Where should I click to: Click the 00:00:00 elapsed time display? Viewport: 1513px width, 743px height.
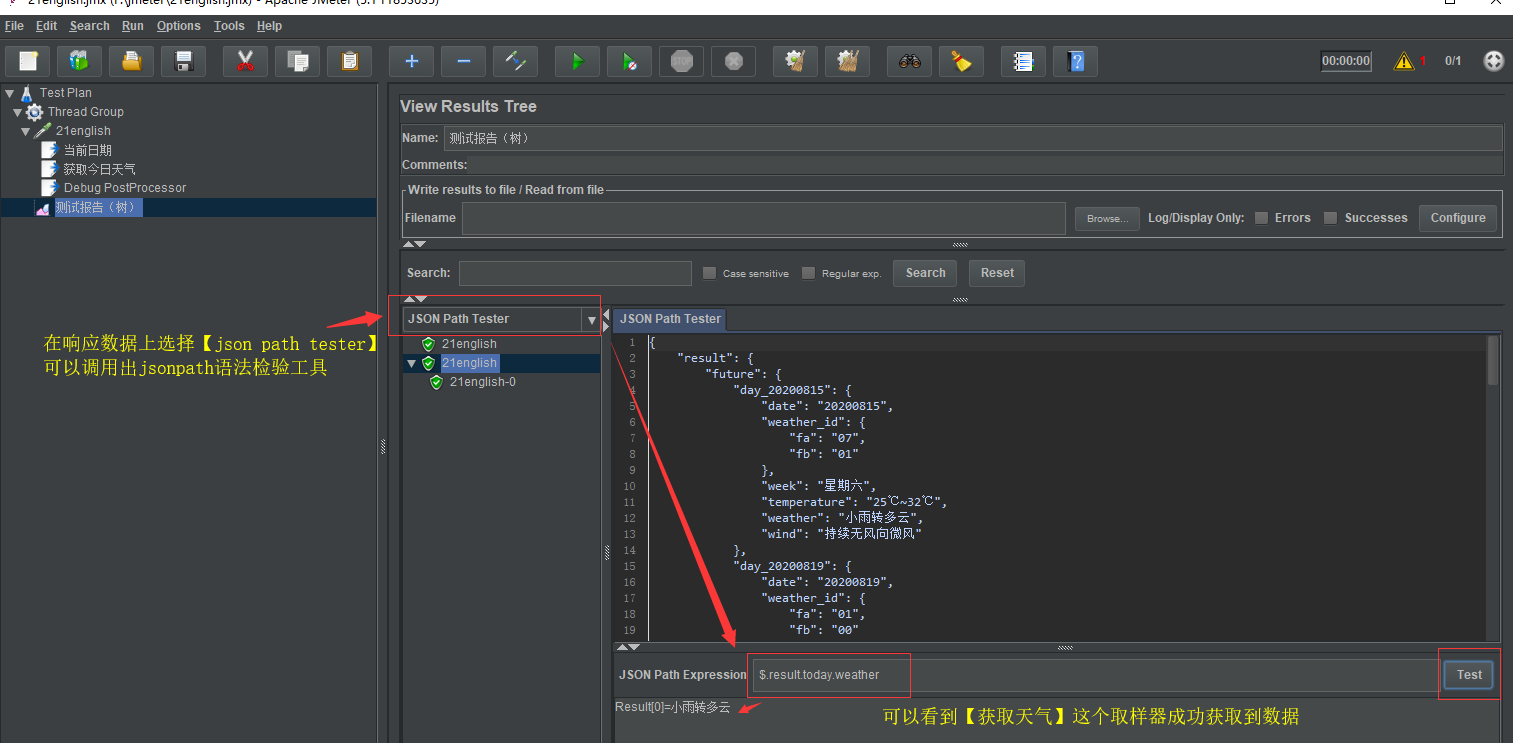point(1346,61)
